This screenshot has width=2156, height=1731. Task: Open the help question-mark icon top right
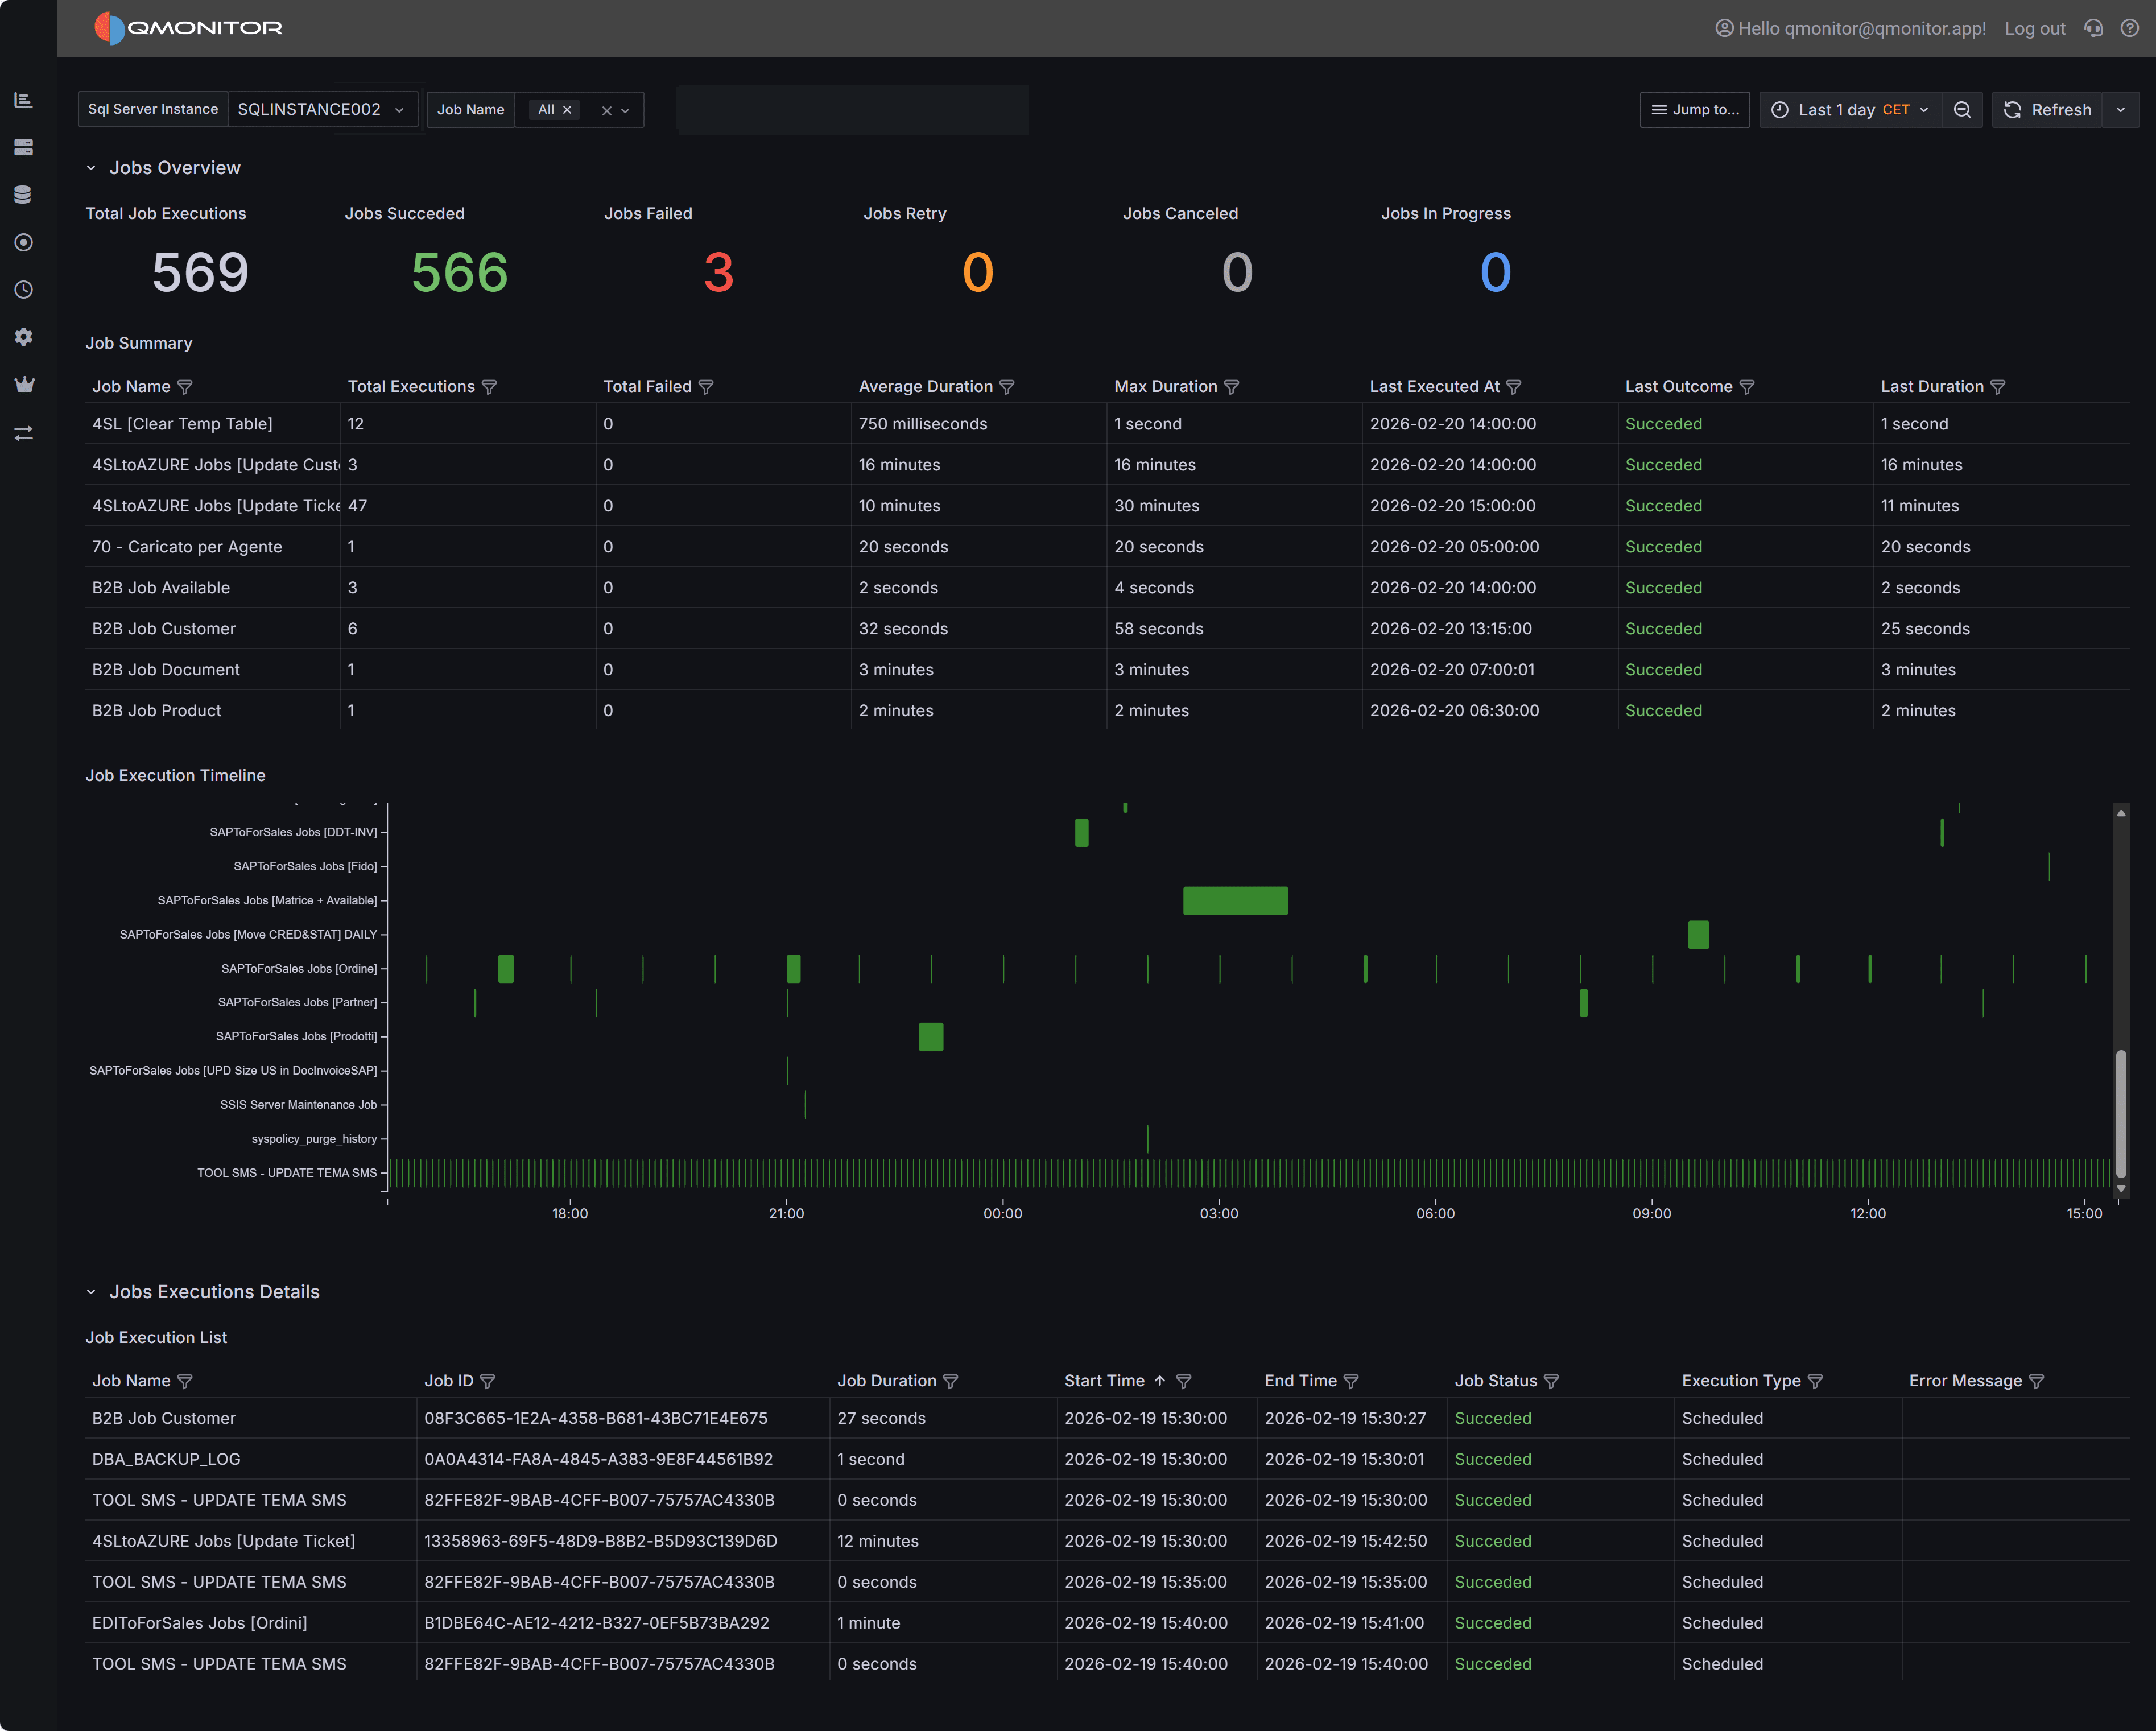tap(2130, 28)
